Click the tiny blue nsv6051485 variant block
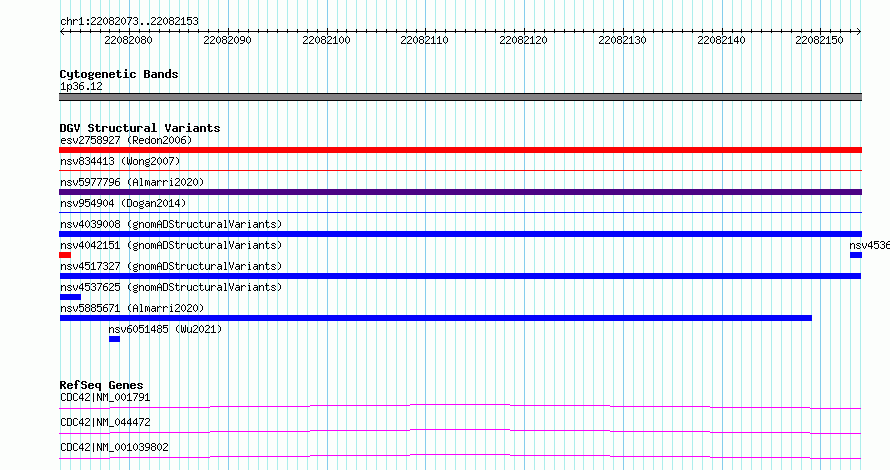The height and width of the screenshot is (470, 890). [115, 339]
